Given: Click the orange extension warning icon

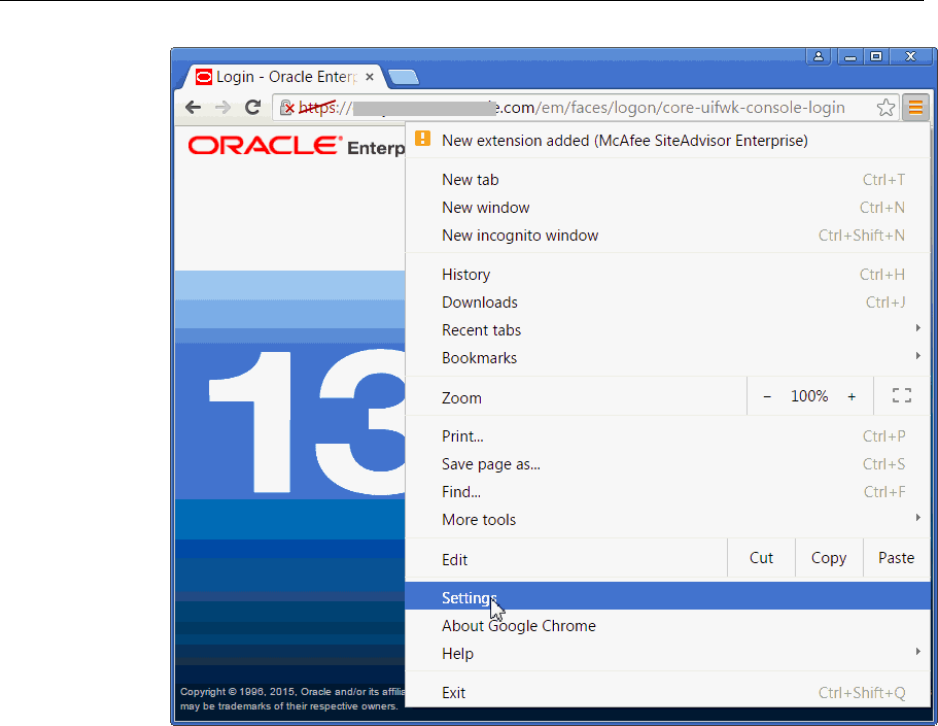Looking at the screenshot, I should pos(422,139).
